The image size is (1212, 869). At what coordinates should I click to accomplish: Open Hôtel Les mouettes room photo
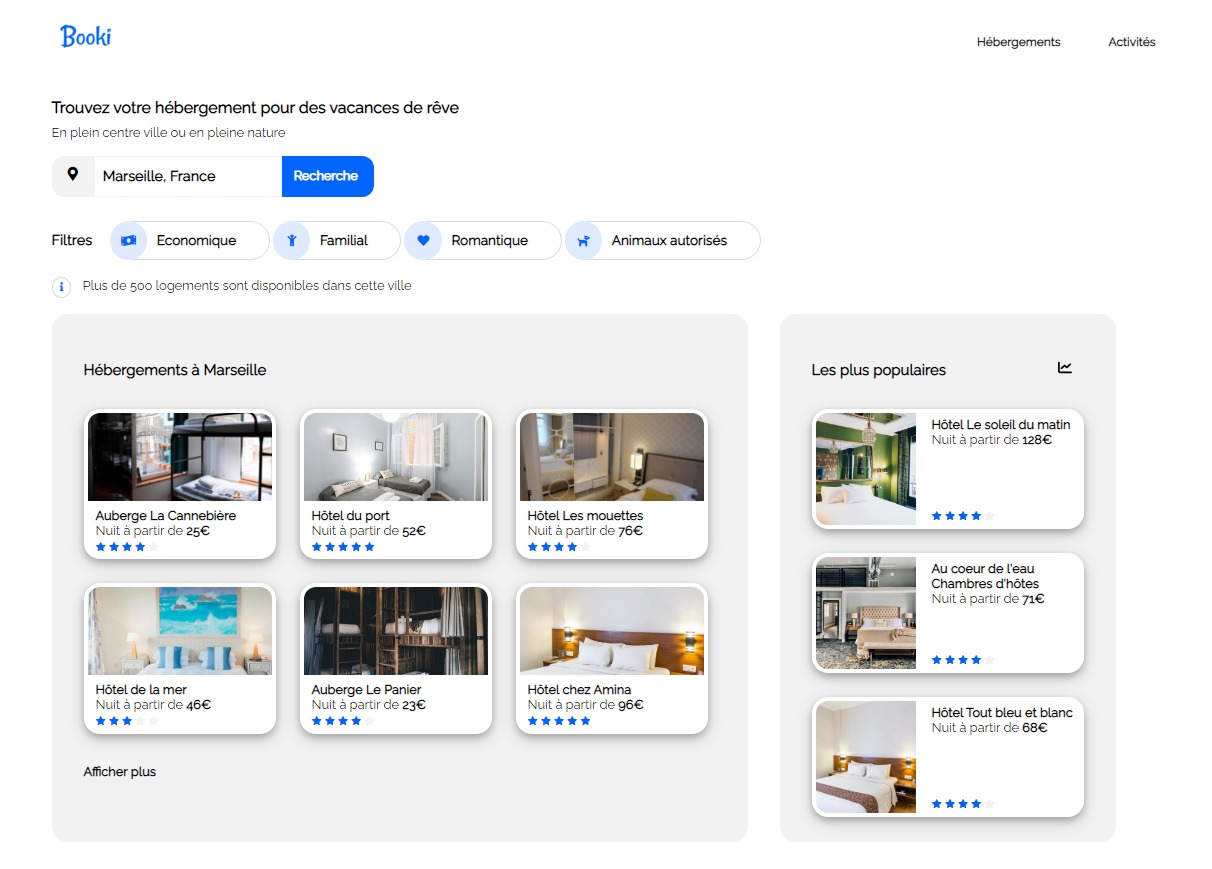(x=612, y=457)
